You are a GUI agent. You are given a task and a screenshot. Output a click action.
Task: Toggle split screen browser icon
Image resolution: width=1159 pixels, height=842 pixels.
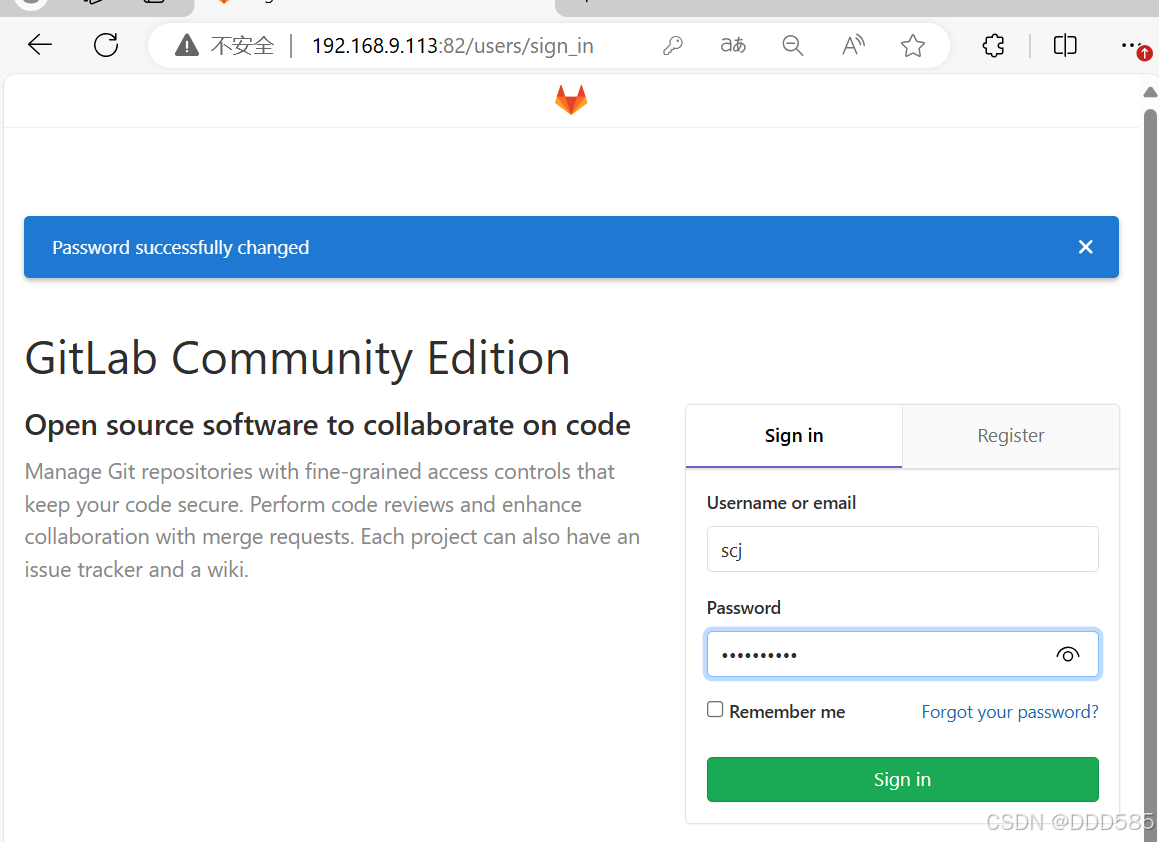coord(1064,46)
